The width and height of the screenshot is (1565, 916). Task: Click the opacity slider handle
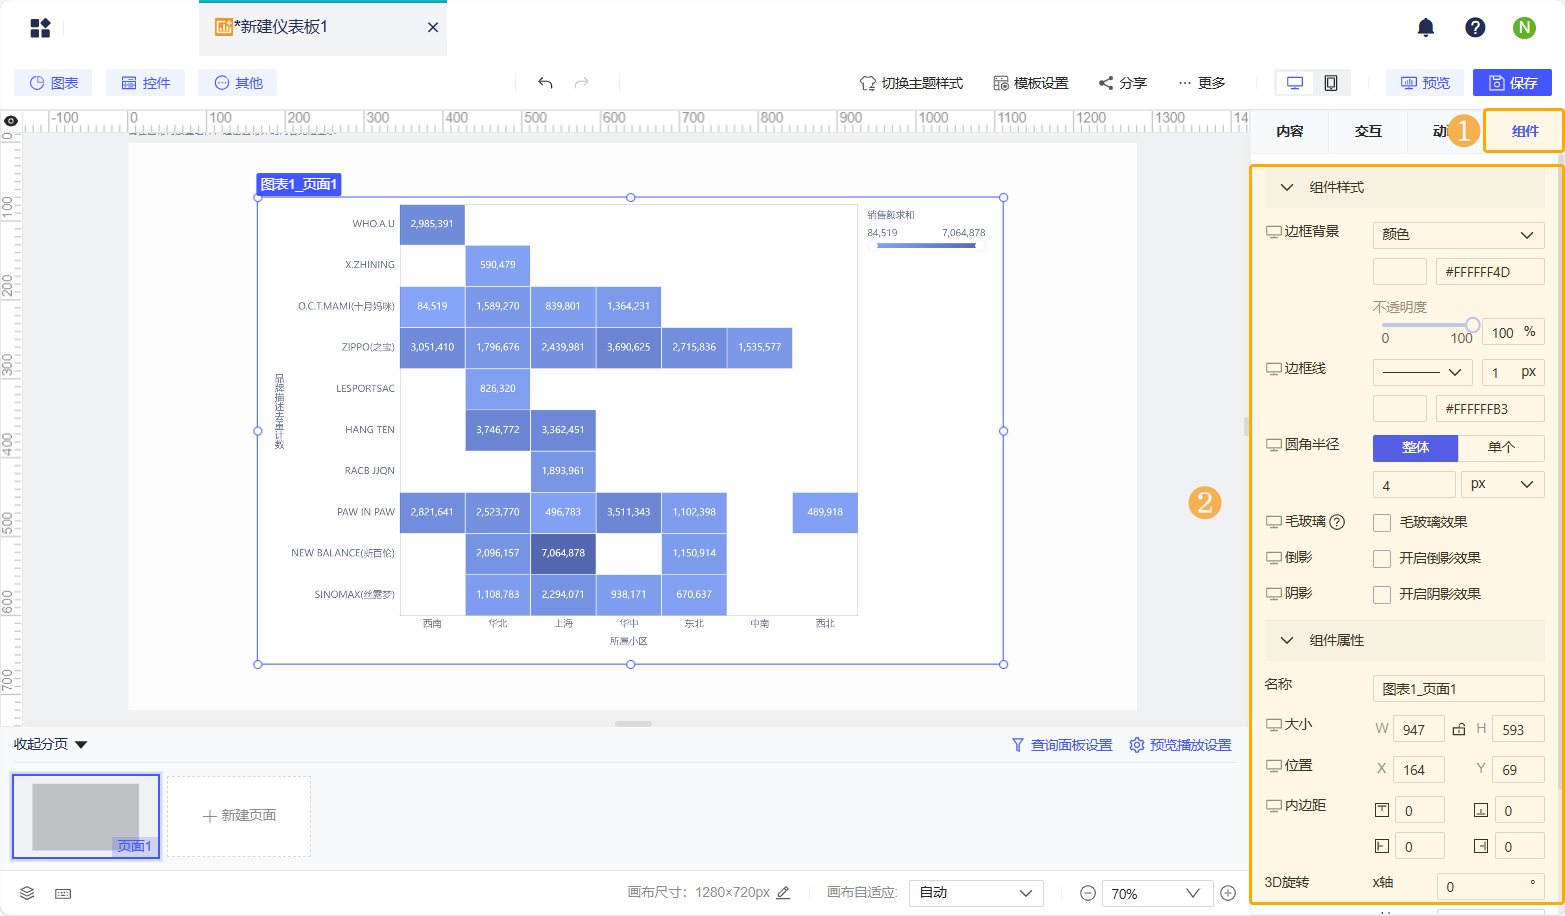[1472, 325]
